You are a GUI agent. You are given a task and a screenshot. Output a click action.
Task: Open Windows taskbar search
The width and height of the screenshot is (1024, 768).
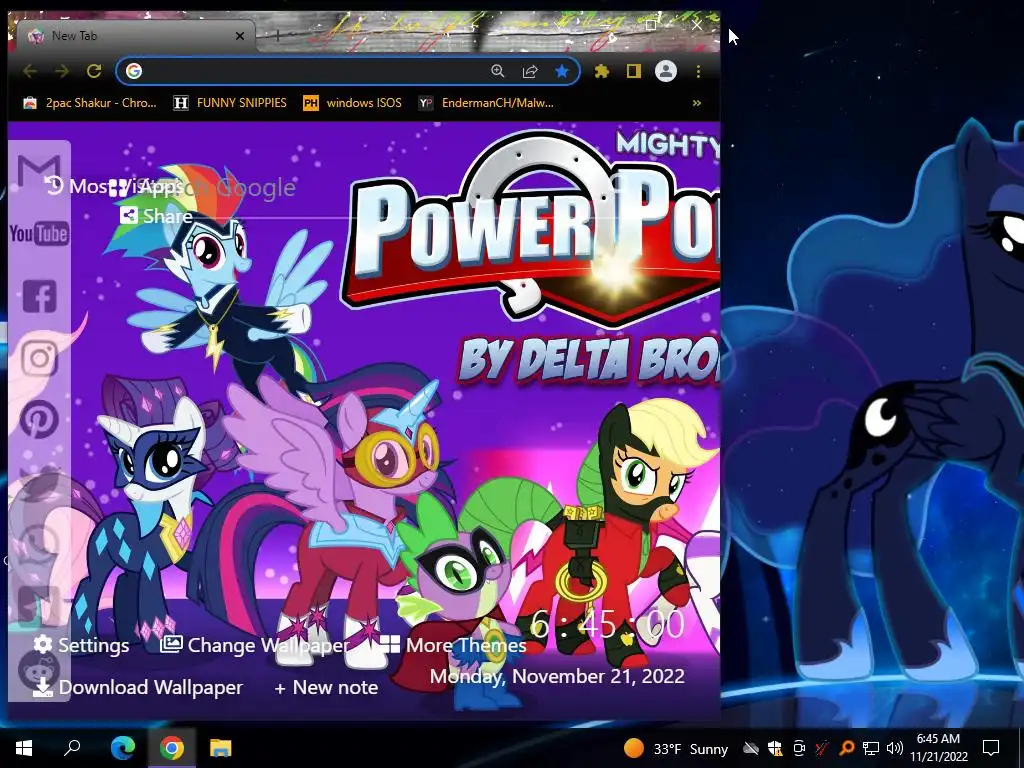point(72,748)
